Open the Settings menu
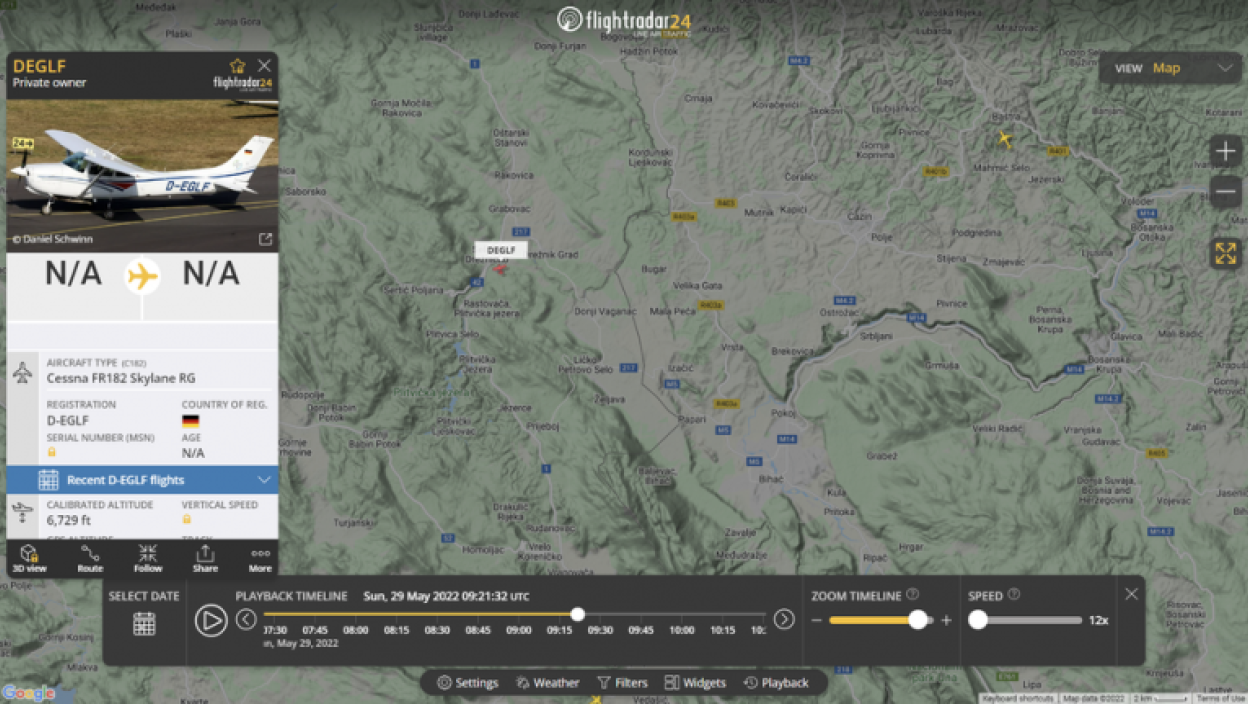Image resolution: width=1248 pixels, height=704 pixels. (x=467, y=683)
